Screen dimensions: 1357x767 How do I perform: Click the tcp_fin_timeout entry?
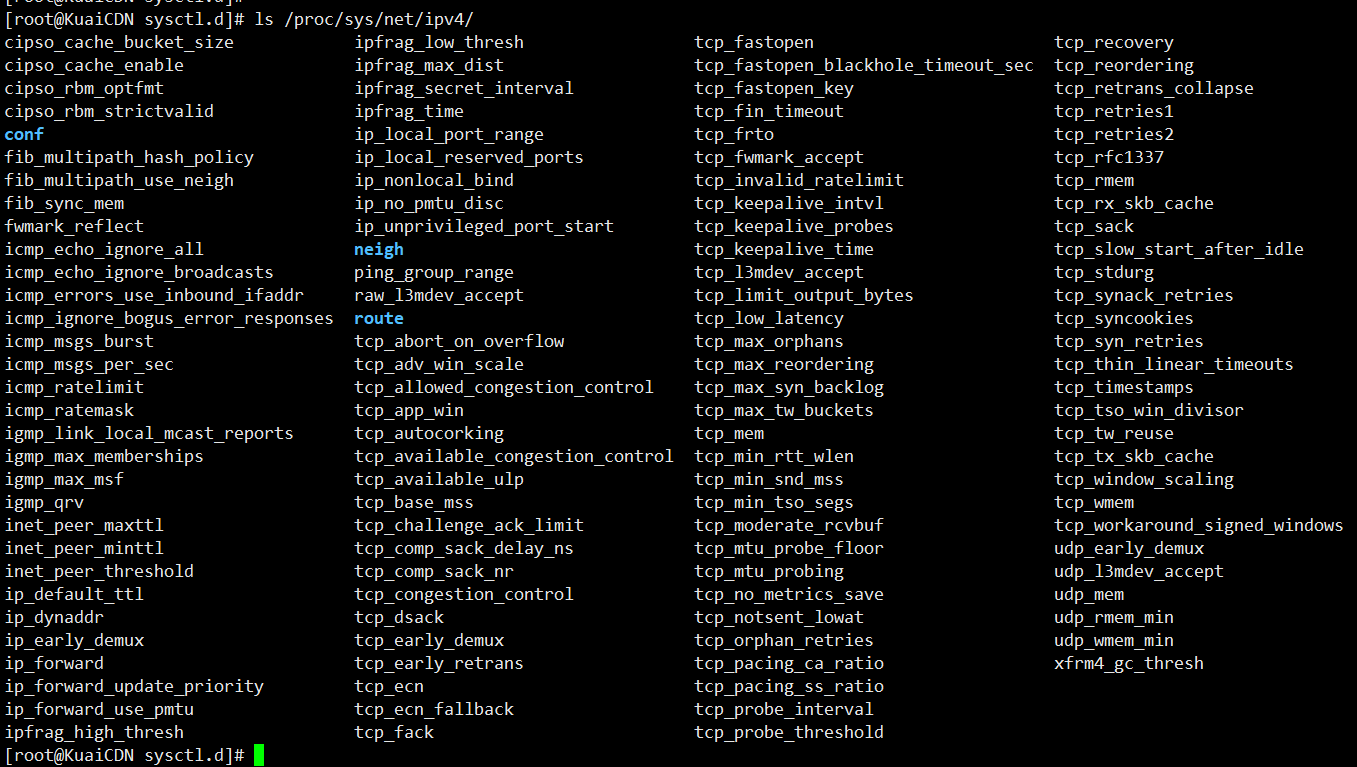(x=769, y=111)
